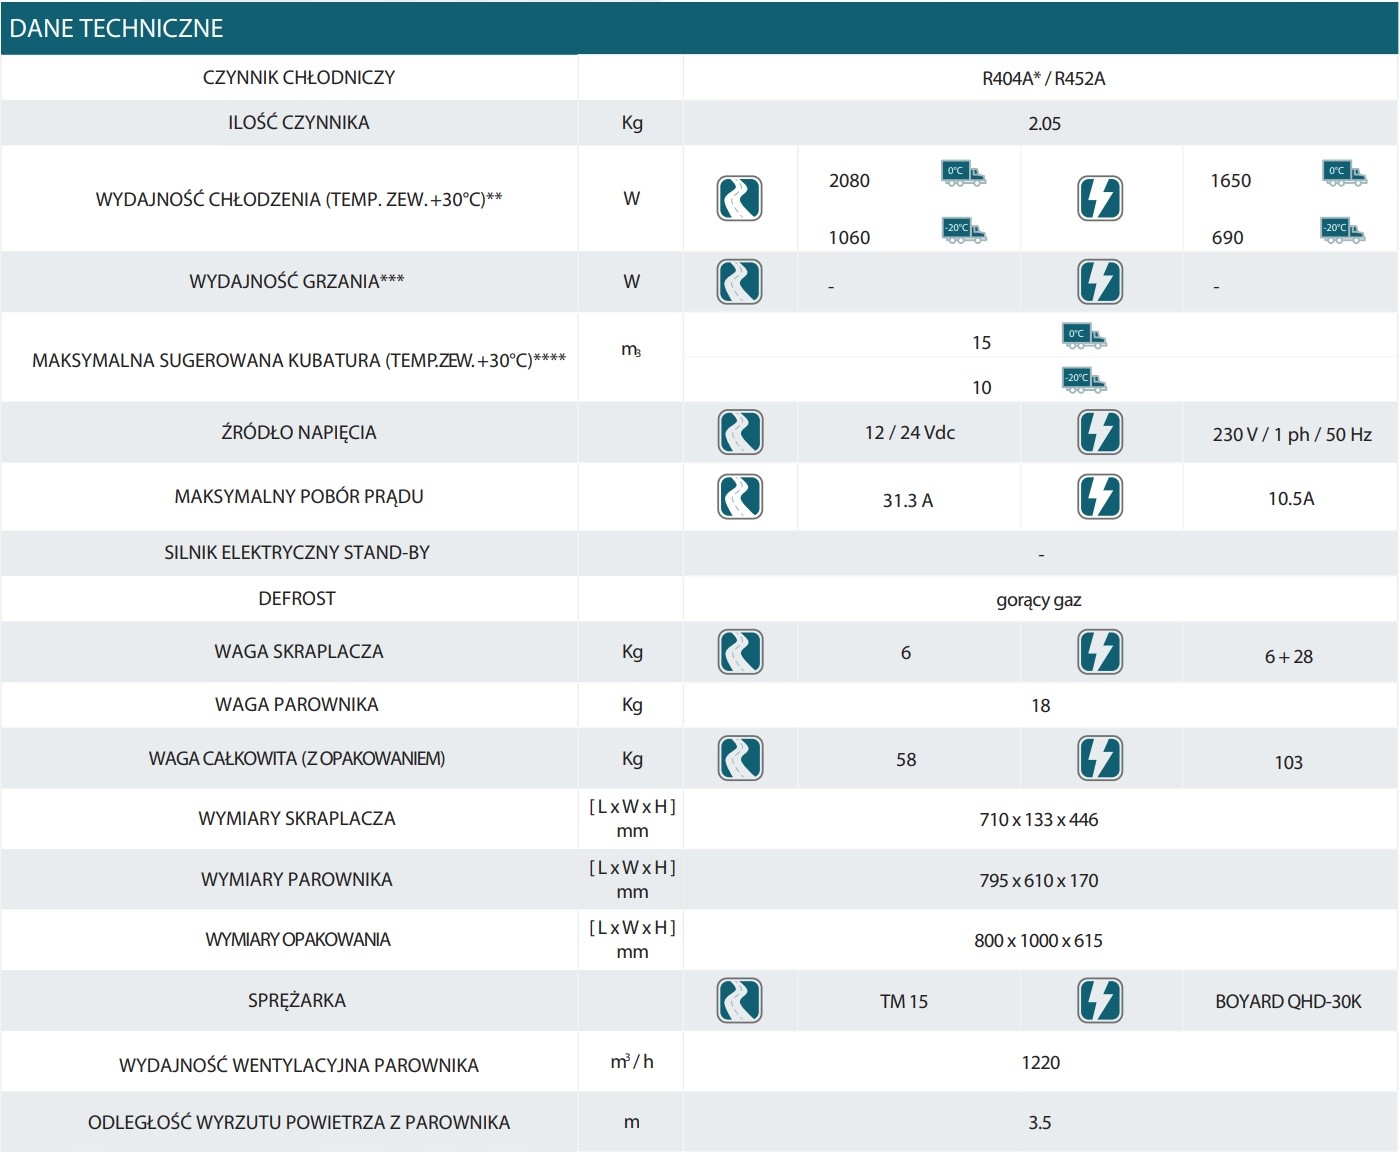The height and width of the screenshot is (1152, 1400).
Task: Select packaging dimensions 800 x 1000 x 615
Action: (x=1039, y=941)
